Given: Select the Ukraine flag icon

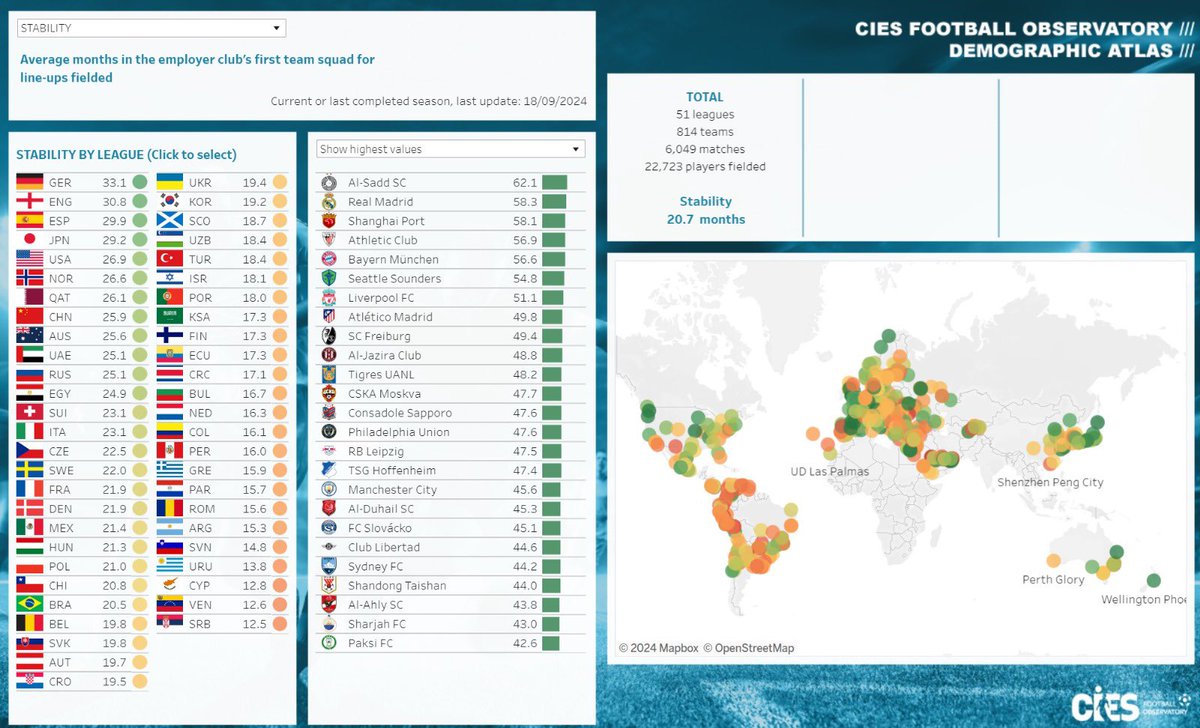Looking at the screenshot, I should (x=169, y=183).
